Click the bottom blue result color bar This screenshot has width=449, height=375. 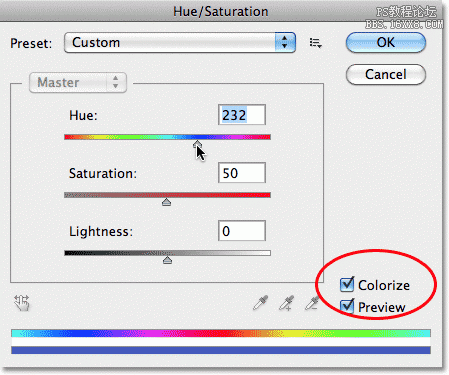[221, 350]
